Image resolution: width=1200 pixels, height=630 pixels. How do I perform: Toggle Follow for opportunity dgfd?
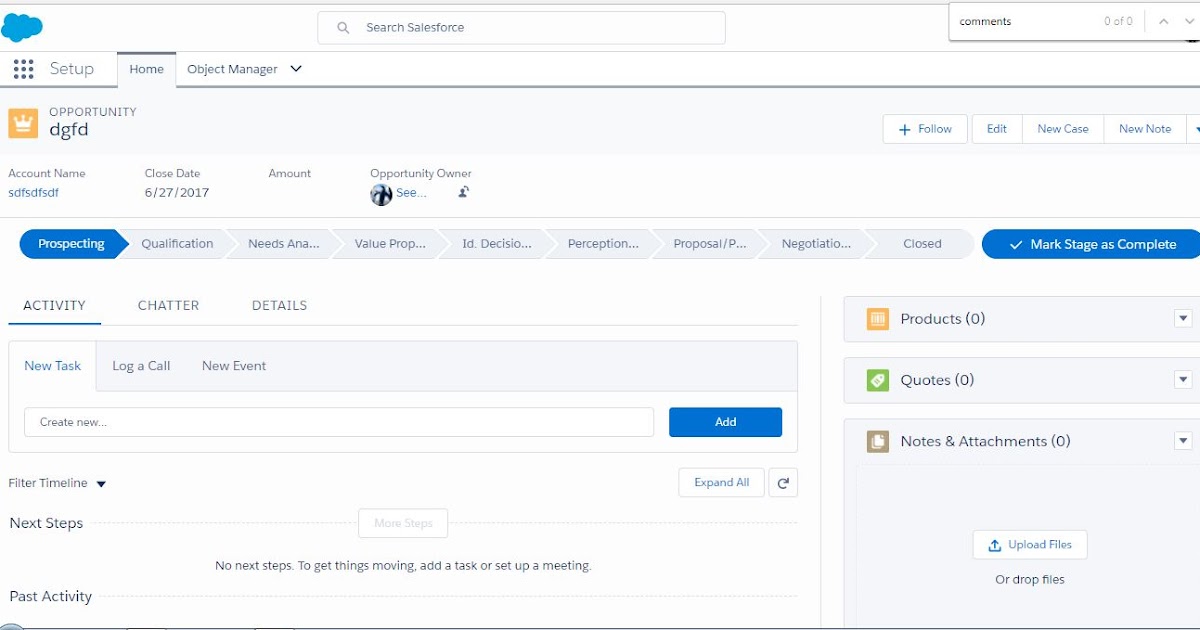924,128
